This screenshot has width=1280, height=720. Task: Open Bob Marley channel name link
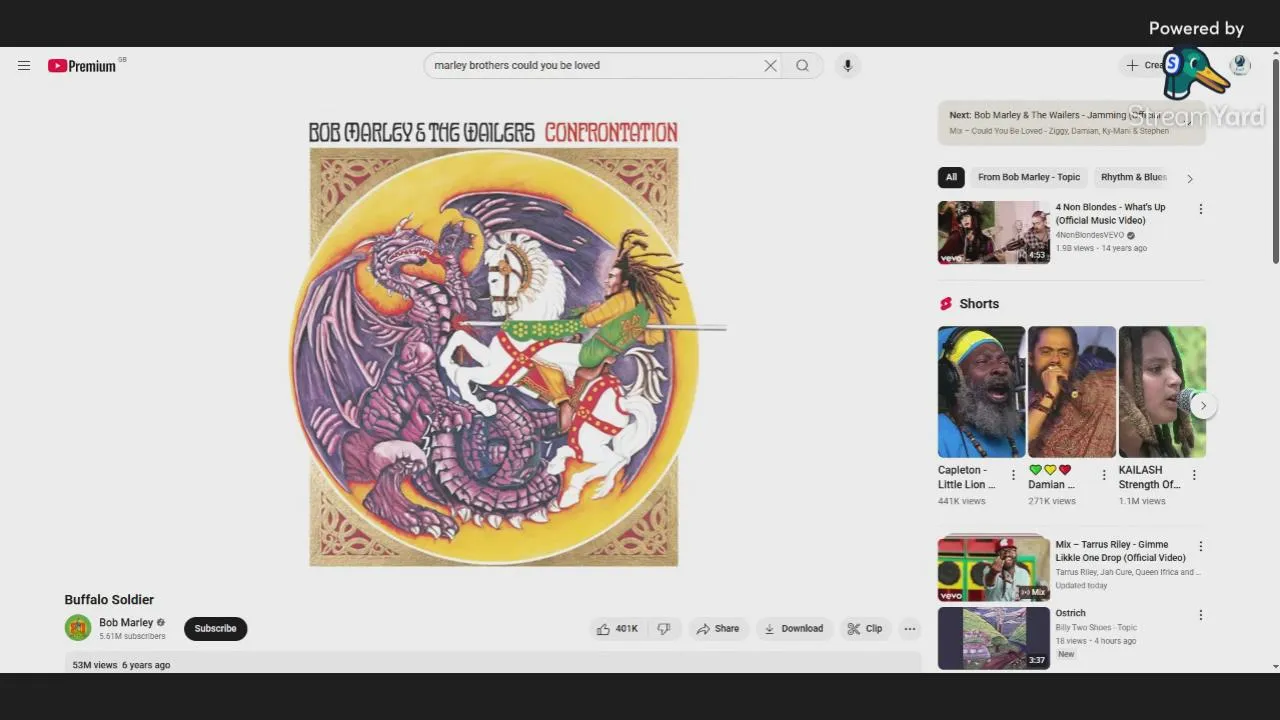pos(126,623)
